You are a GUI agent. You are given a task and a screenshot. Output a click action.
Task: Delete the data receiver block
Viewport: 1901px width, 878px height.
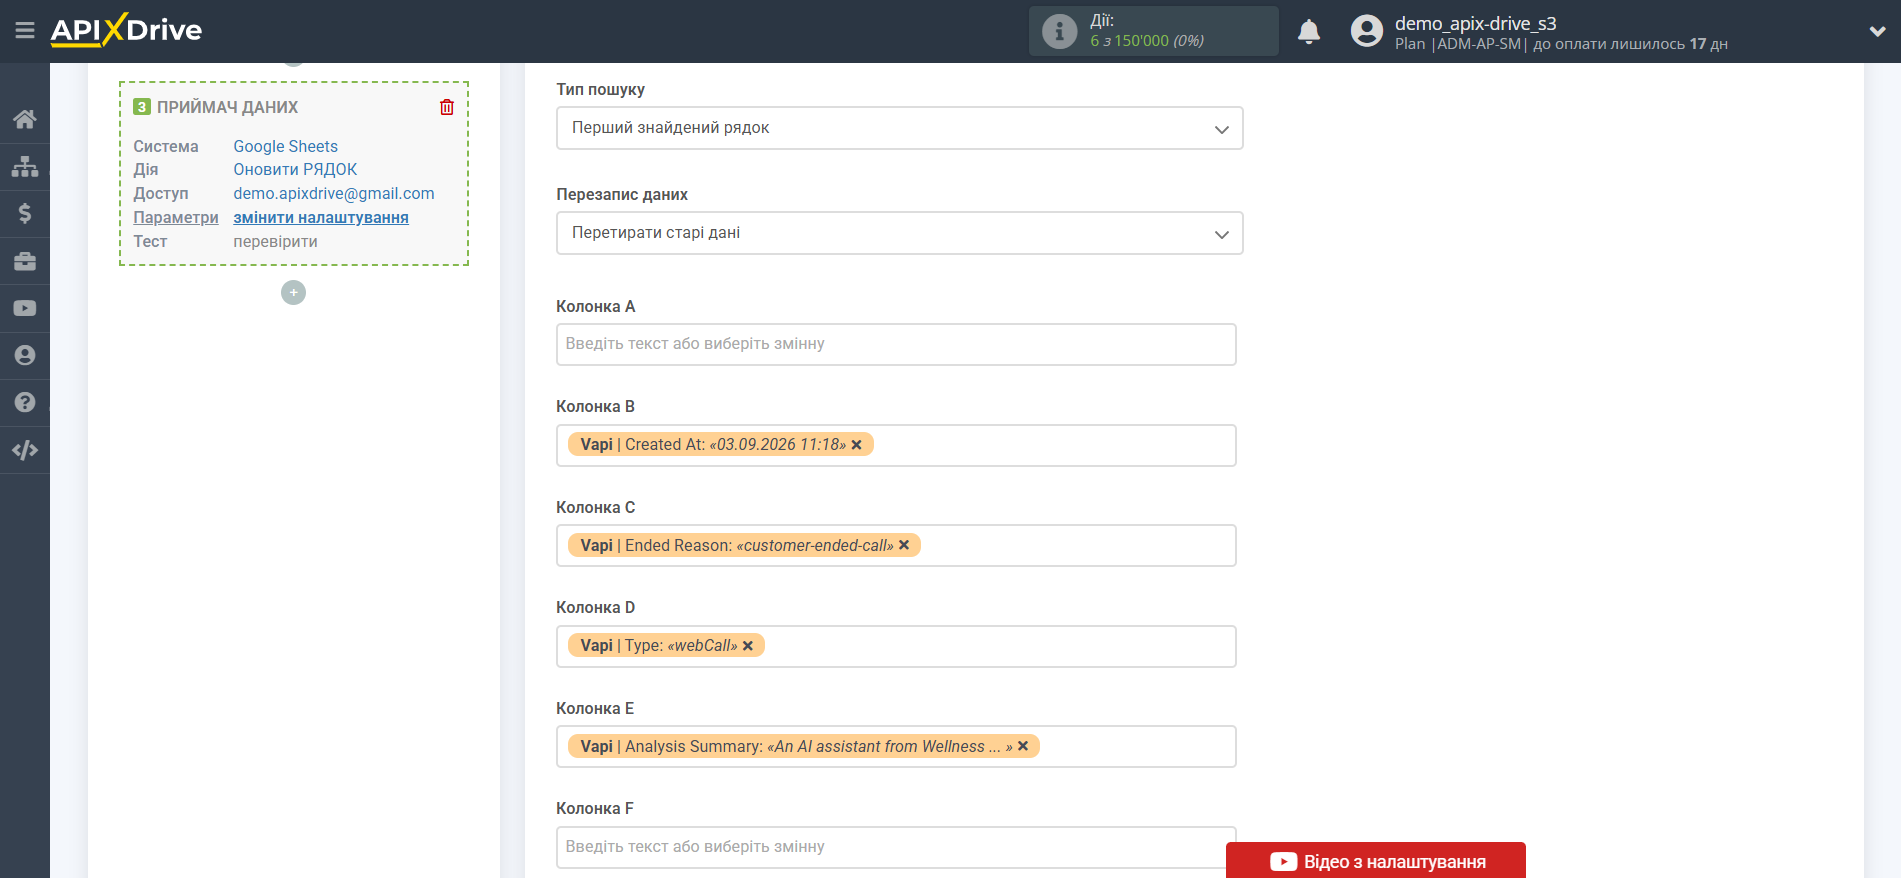point(447,107)
